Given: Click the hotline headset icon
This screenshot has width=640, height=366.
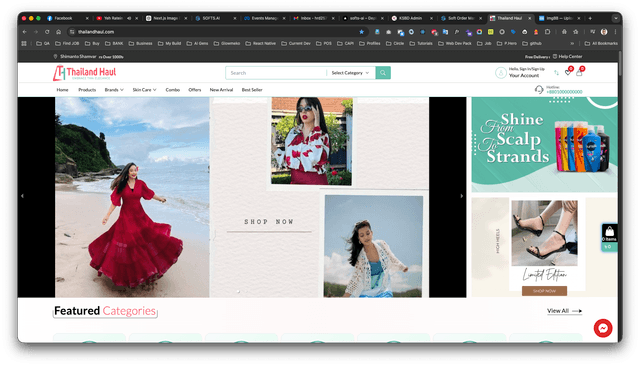Looking at the screenshot, I should pyautogui.click(x=539, y=89).
